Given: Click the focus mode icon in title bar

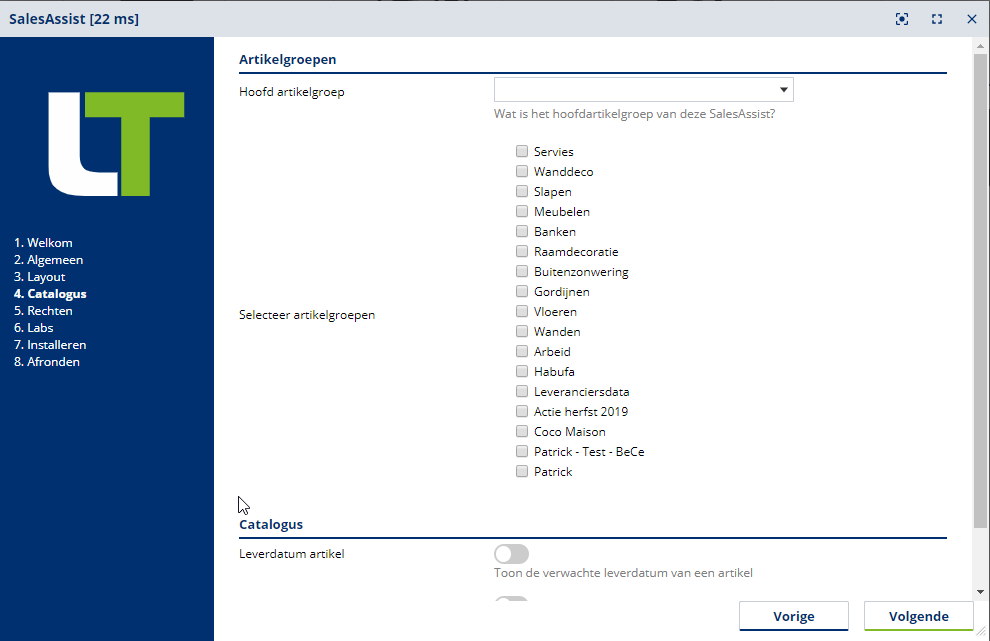Looking at the screenshot, I should 902,19.
